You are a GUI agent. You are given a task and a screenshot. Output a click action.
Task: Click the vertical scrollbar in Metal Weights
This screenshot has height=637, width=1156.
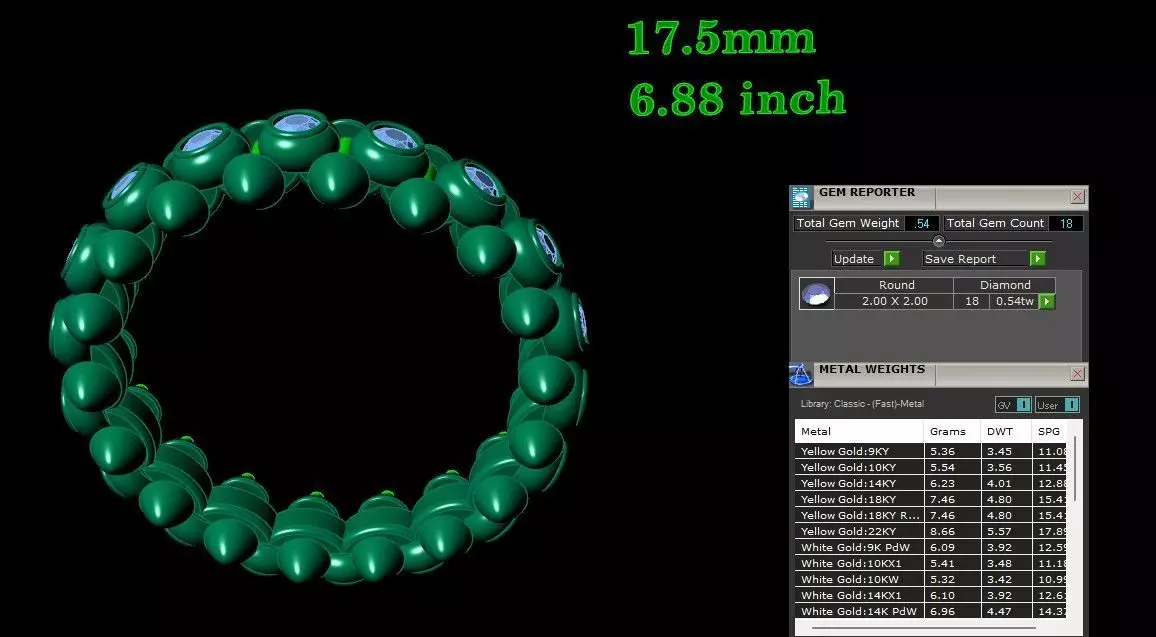point(1075,468)
